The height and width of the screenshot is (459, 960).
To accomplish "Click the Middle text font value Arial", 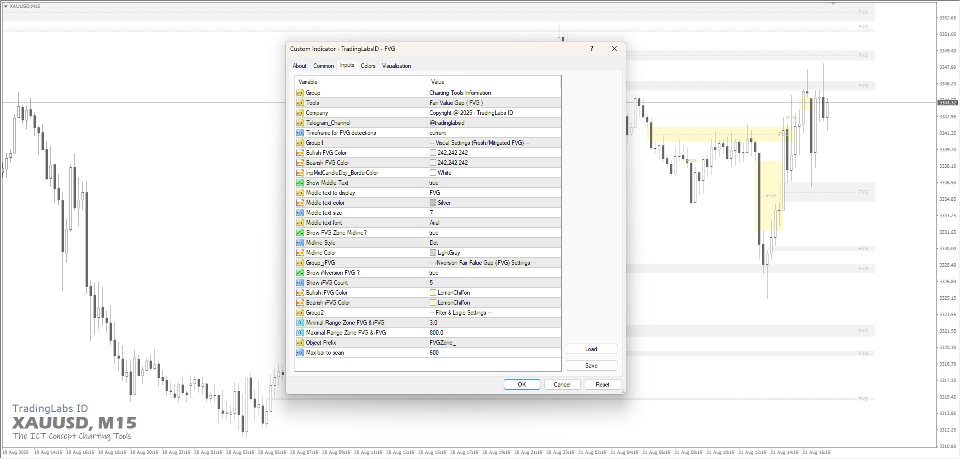I will click(435, 223).
